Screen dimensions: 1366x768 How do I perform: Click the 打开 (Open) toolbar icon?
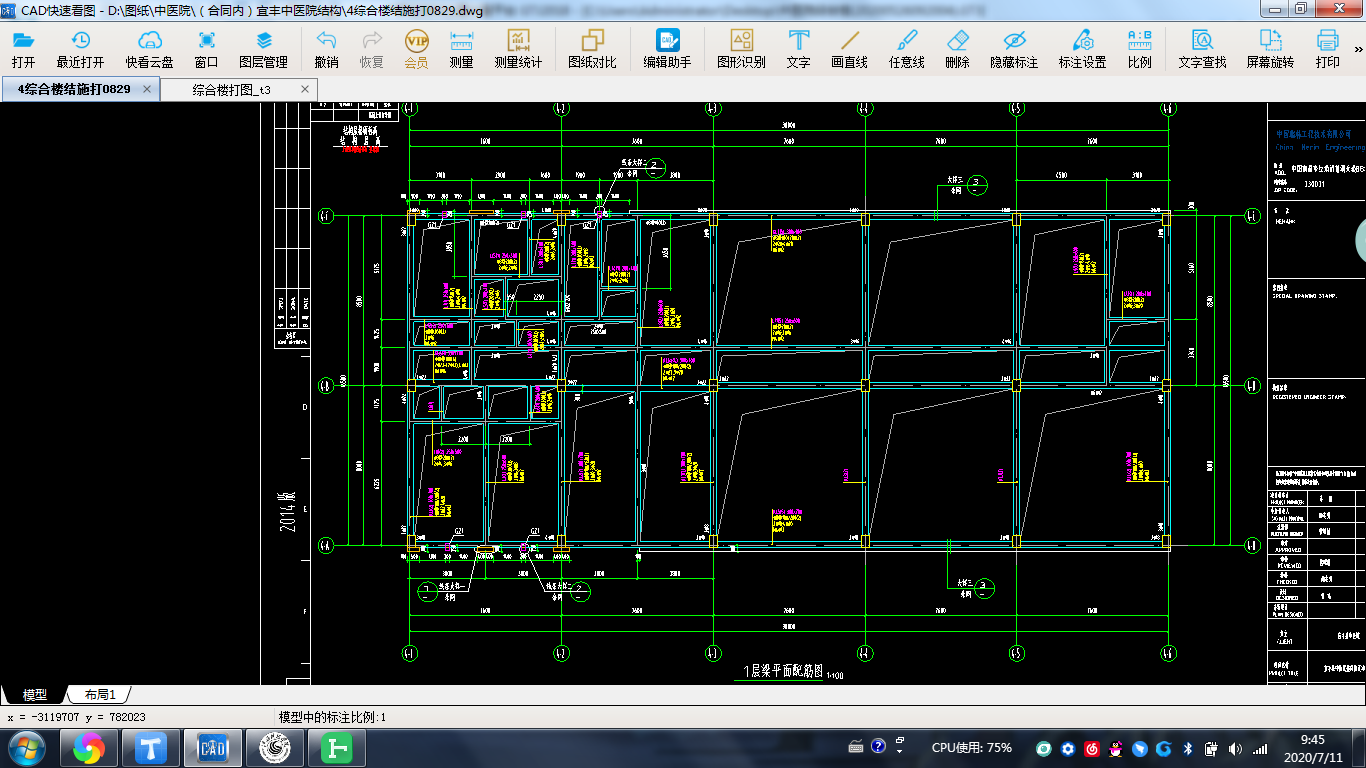coord(23,48)
